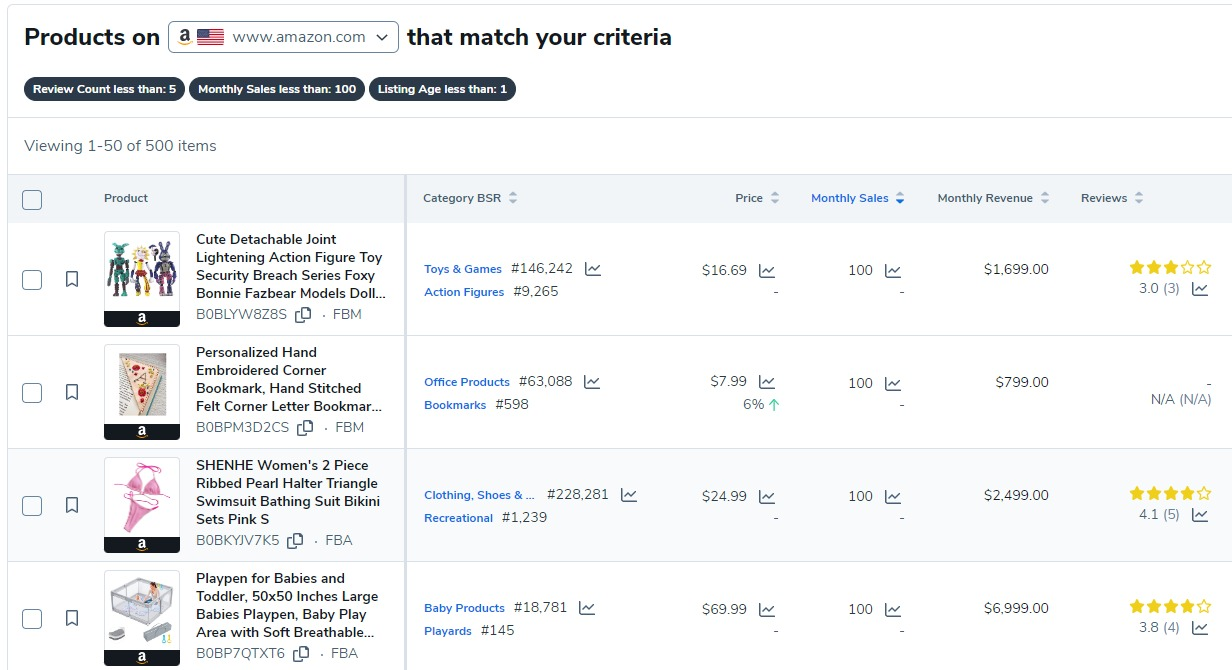This screenshot has height=670, width=1232.
Task: Save the SHENHE bikini product bookmark
Action: (x=72, y=505)
